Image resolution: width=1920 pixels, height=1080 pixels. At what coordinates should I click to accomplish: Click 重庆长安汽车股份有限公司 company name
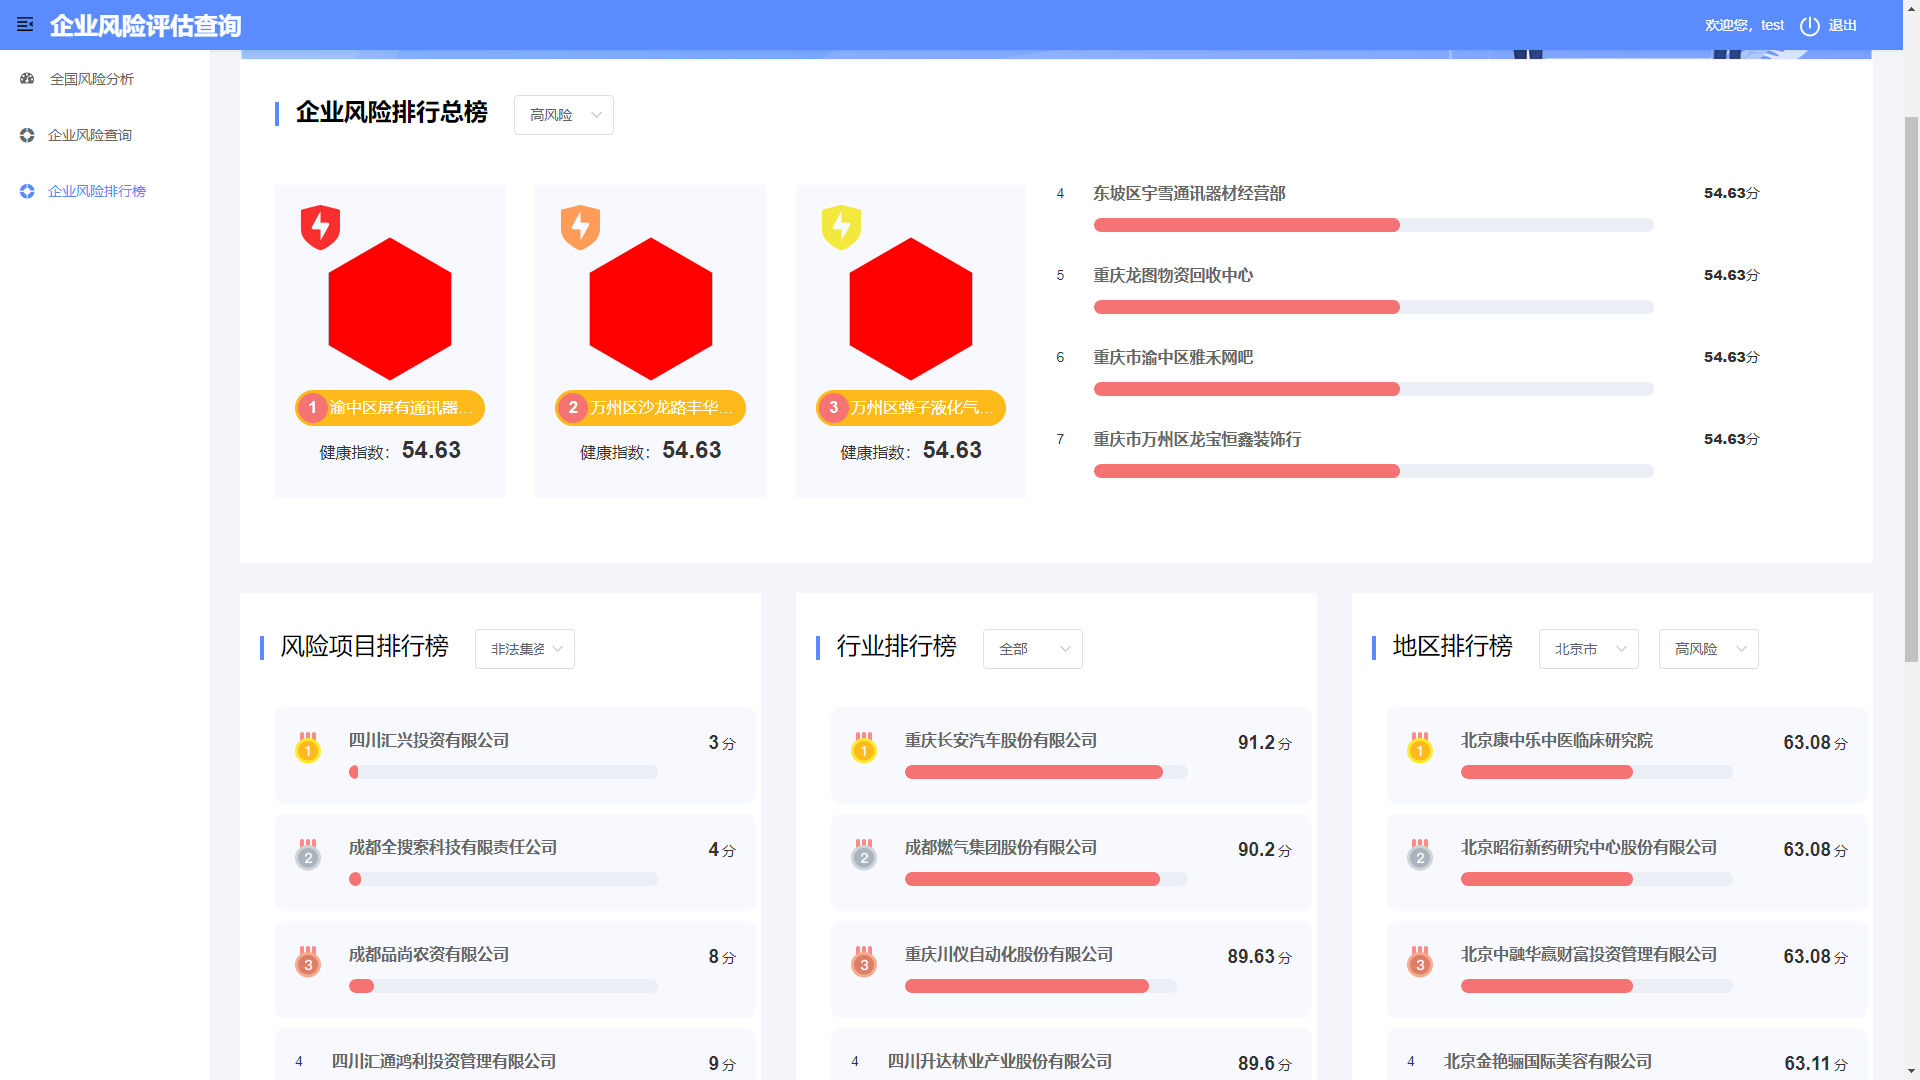point(1001,741)
